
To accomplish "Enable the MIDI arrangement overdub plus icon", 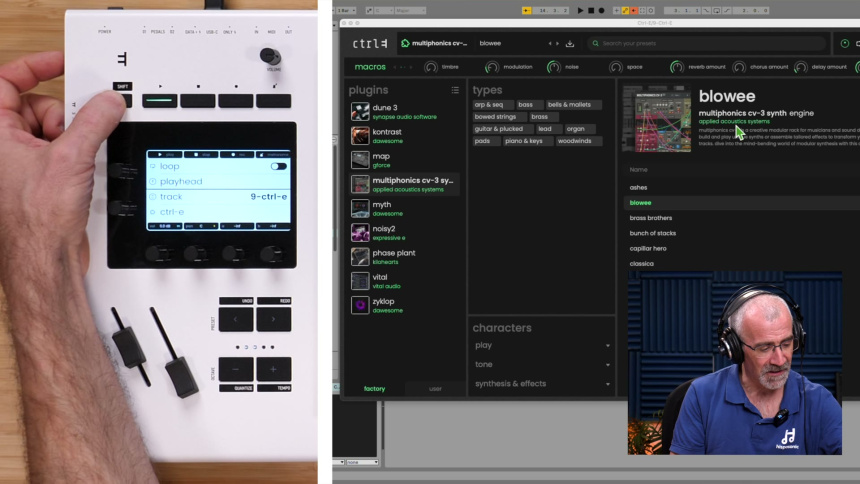I will pos(616,10).
